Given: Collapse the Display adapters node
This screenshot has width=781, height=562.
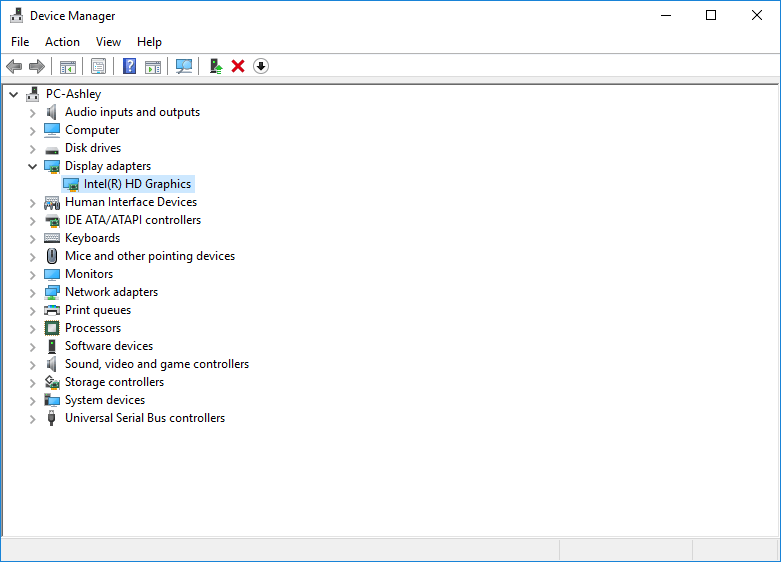Looking at the screenshot, I should [32, 166].
